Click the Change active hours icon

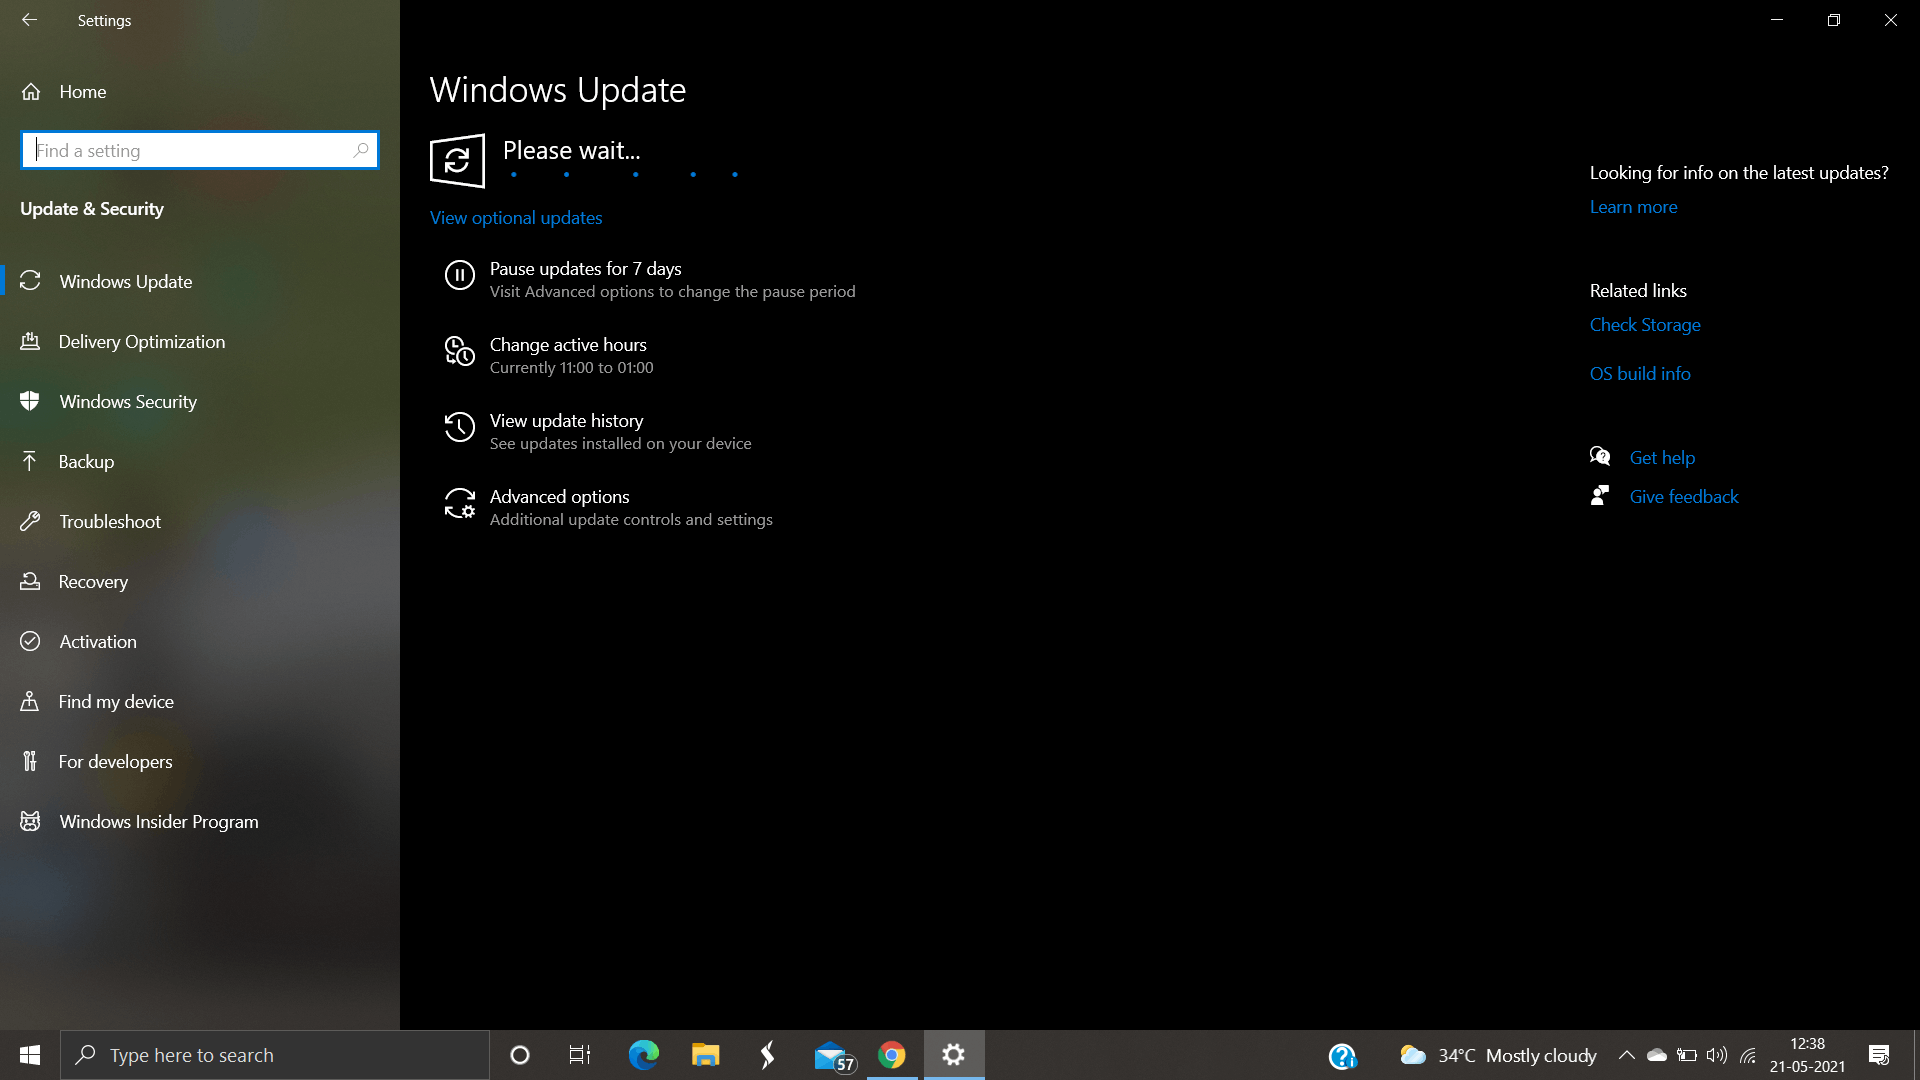click(x=459, y=352)
